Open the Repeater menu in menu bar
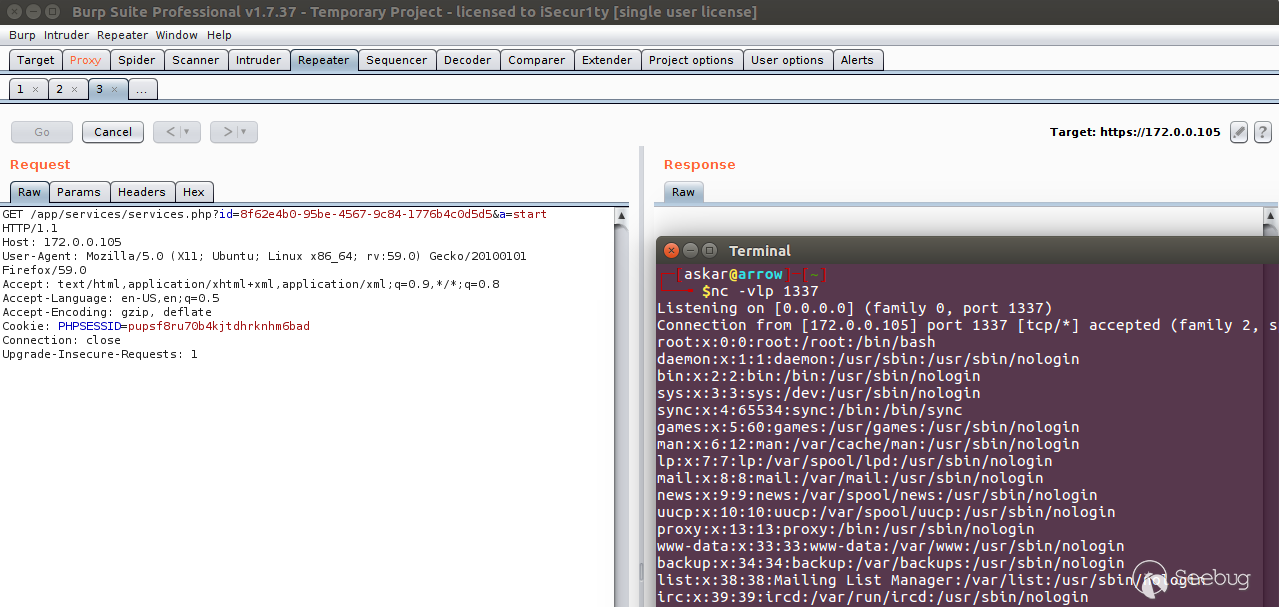The width and height of the screenshot is (1279, 607). (x=122, y=35)
